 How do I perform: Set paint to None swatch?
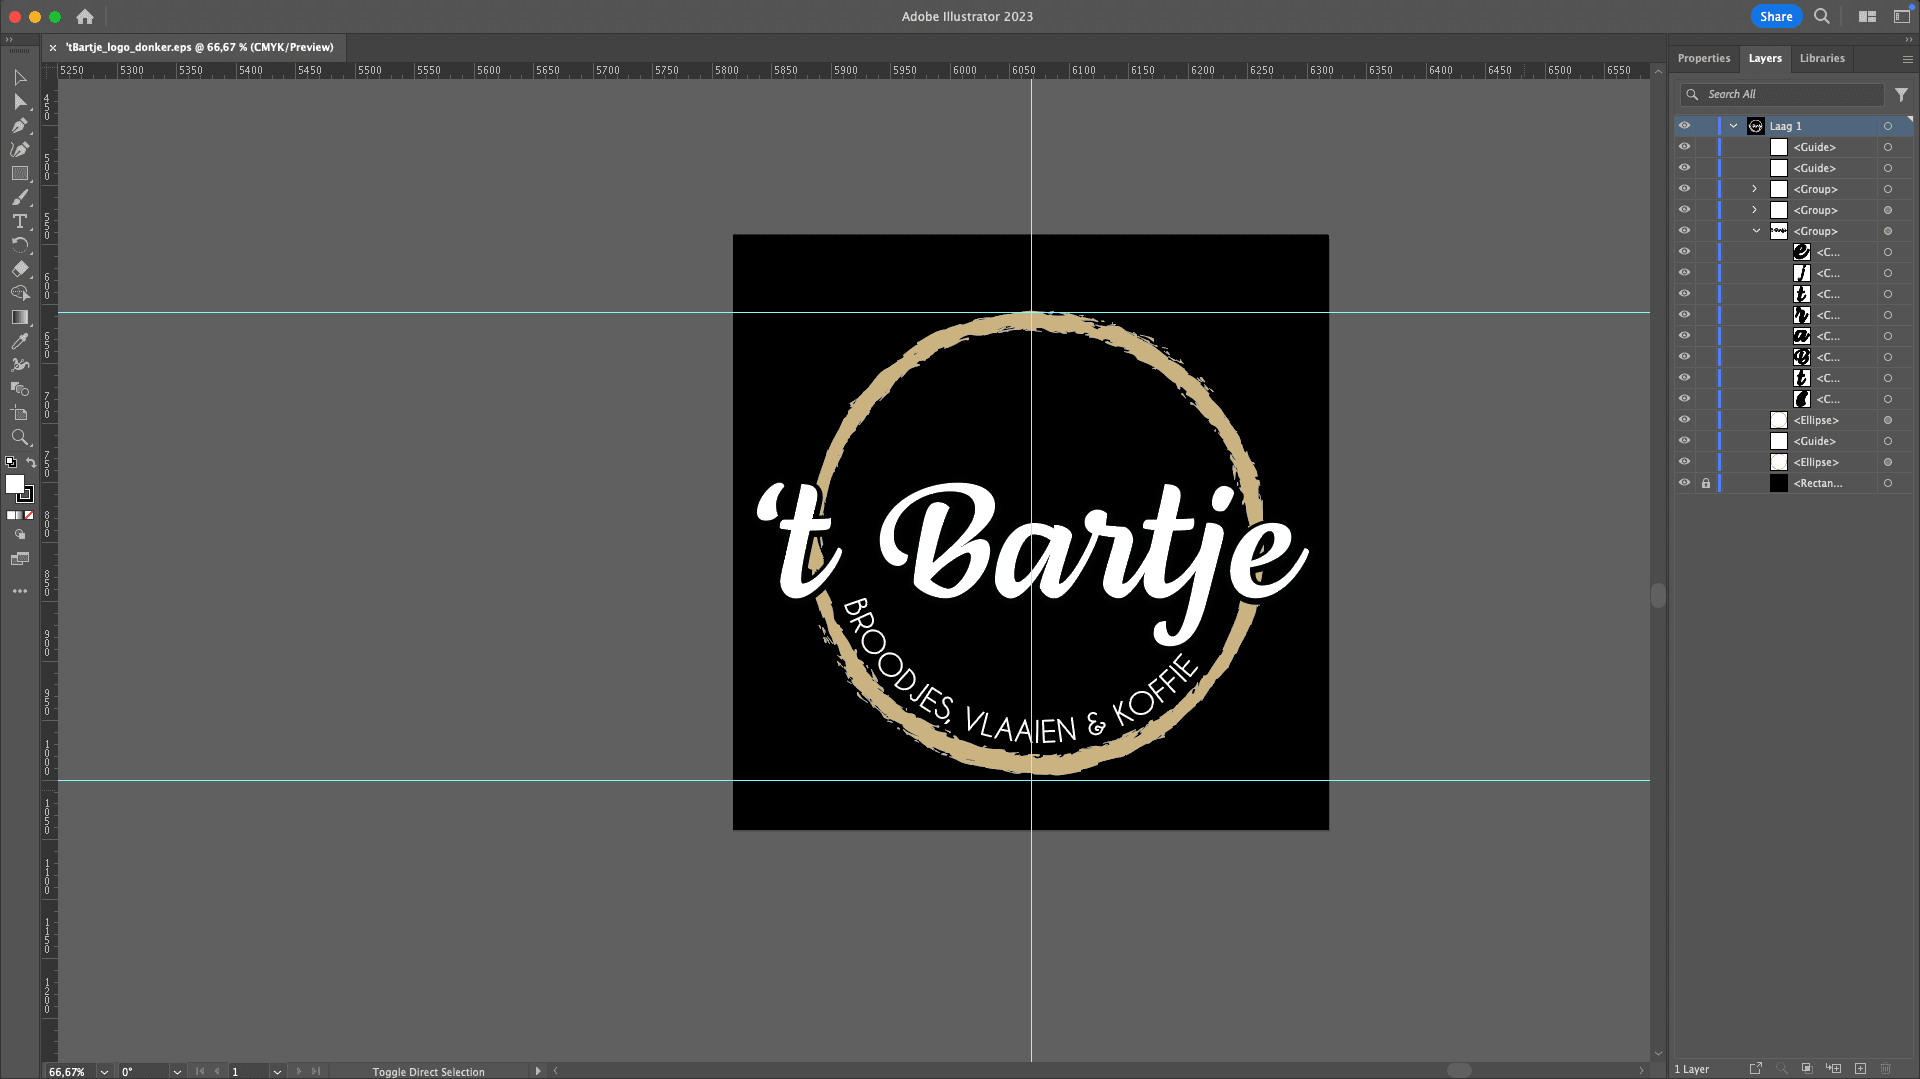[x=29, y=515]
